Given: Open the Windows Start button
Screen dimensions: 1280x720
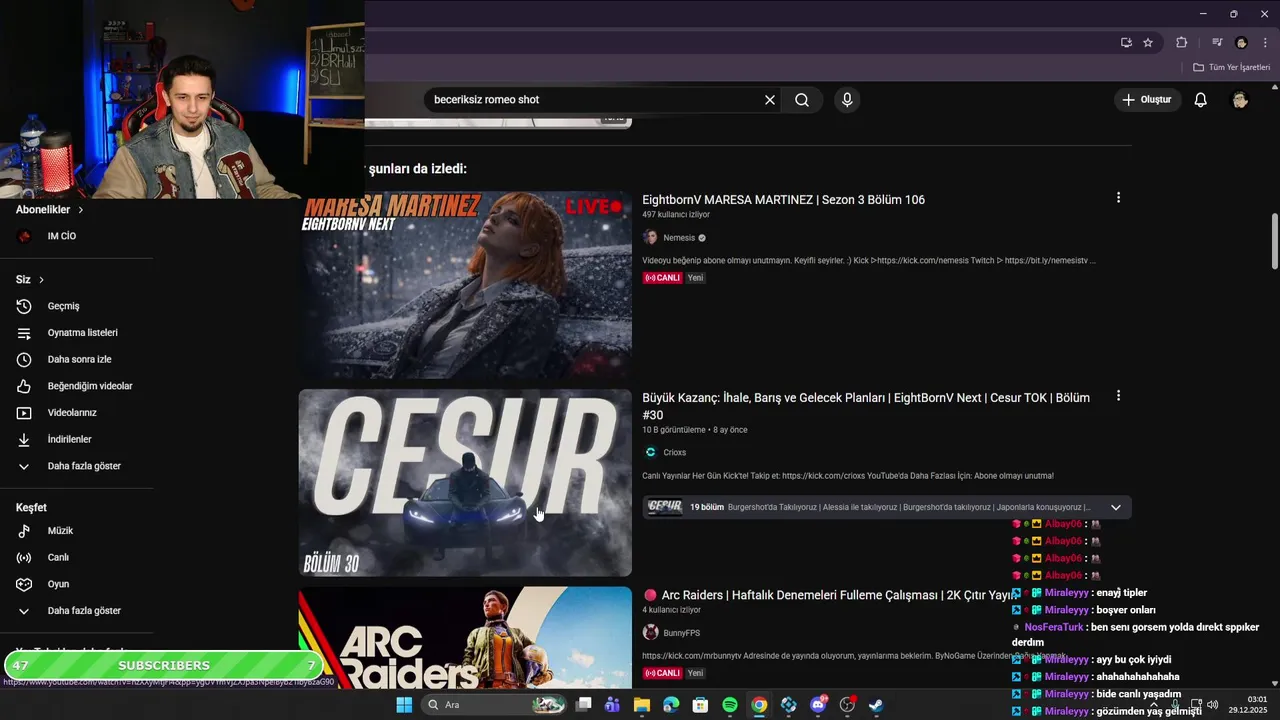Looking at the screenshot, I should pyautogui.click(x=404, y=705).
